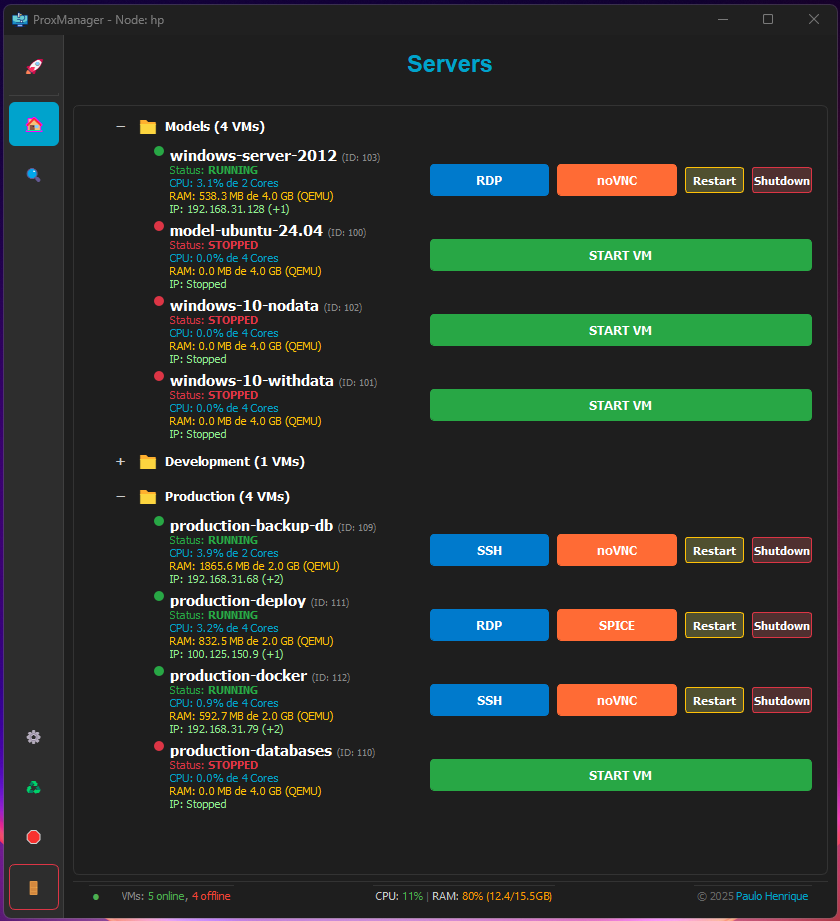840x921 pixels.
Task: Collapse the Models folder
Action: [121, 127]
